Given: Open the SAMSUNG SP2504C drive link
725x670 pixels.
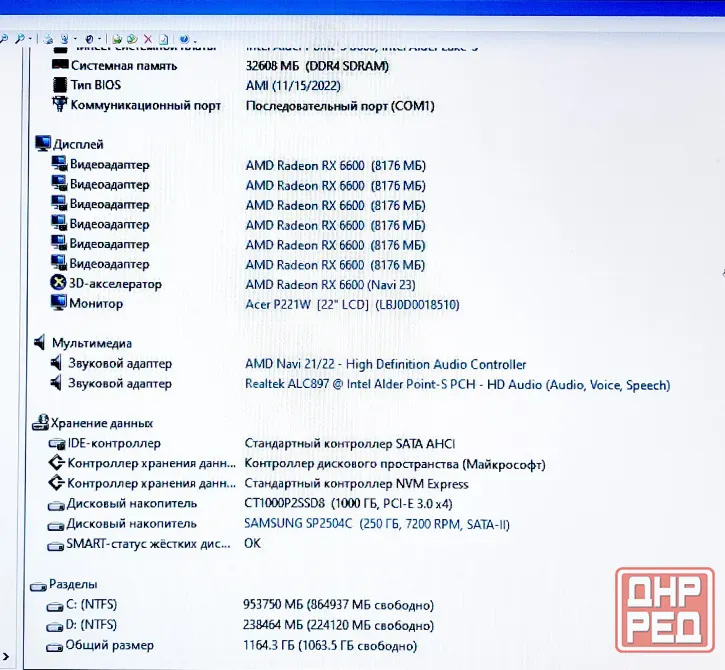Looking at the screenshot, I should [377, 524].
